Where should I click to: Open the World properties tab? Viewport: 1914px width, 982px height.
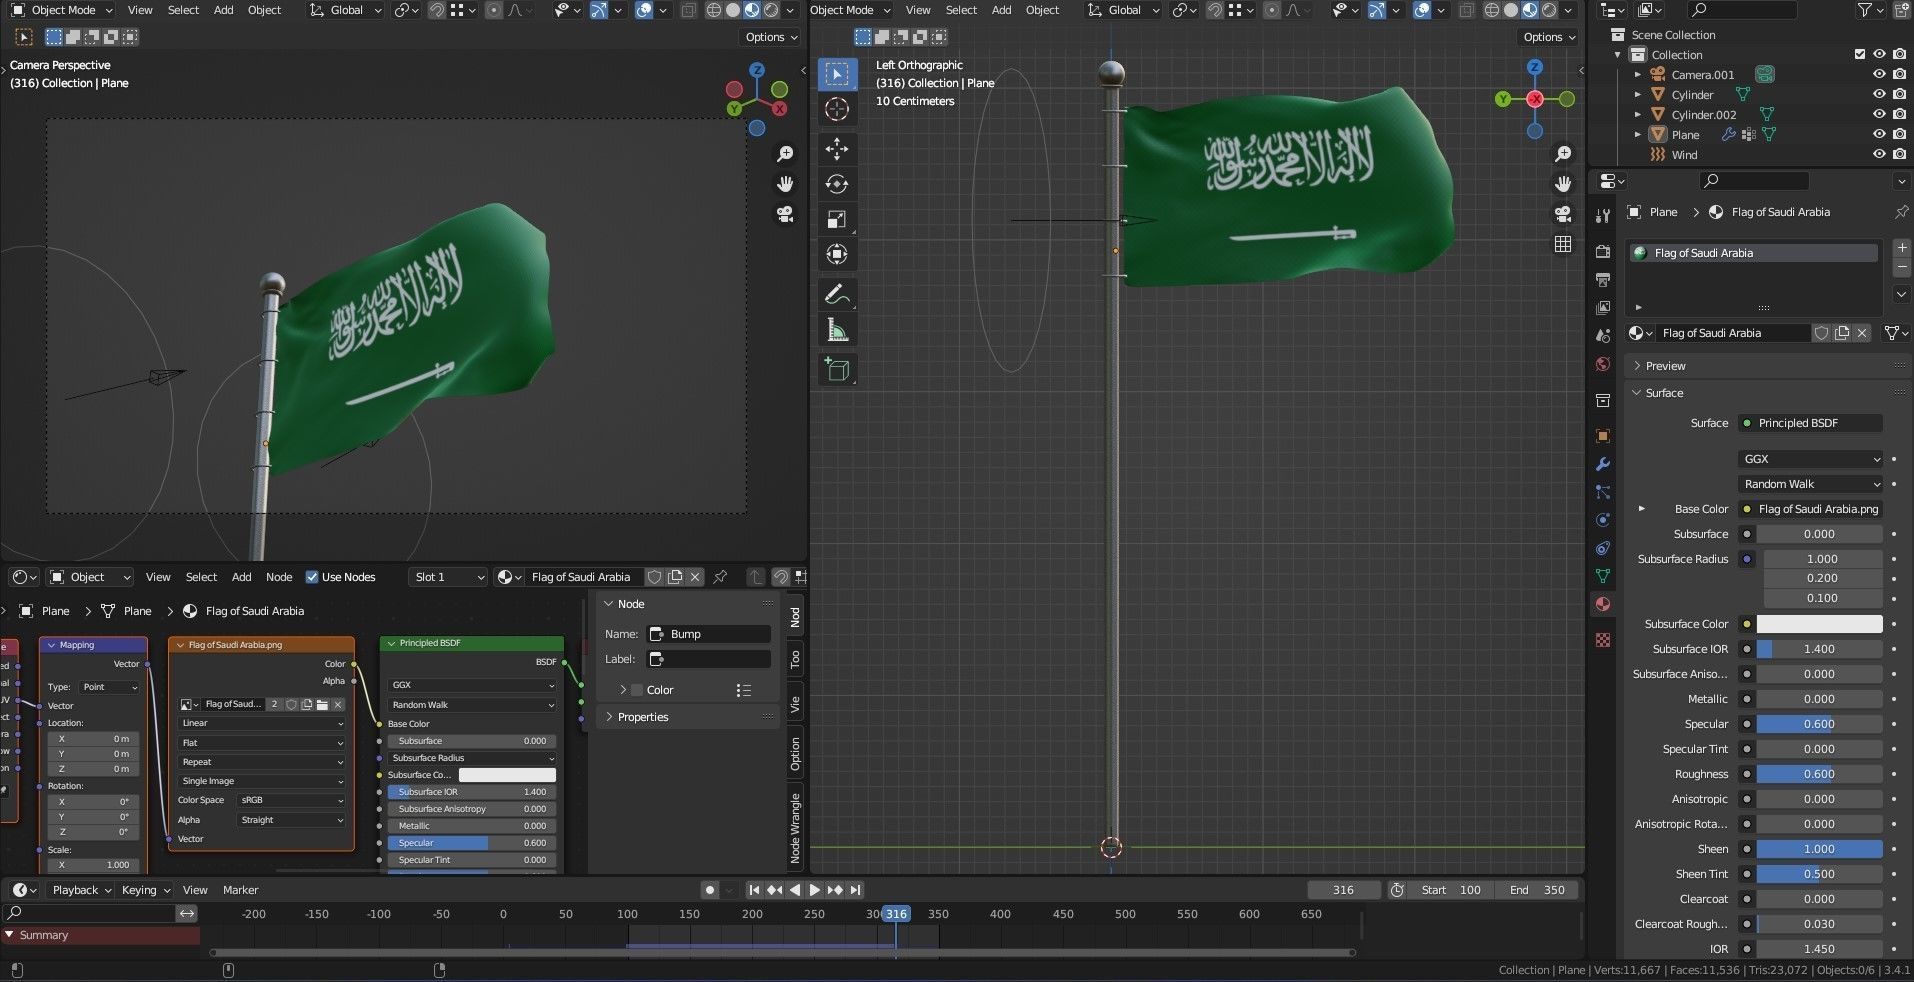point(1603,364)
